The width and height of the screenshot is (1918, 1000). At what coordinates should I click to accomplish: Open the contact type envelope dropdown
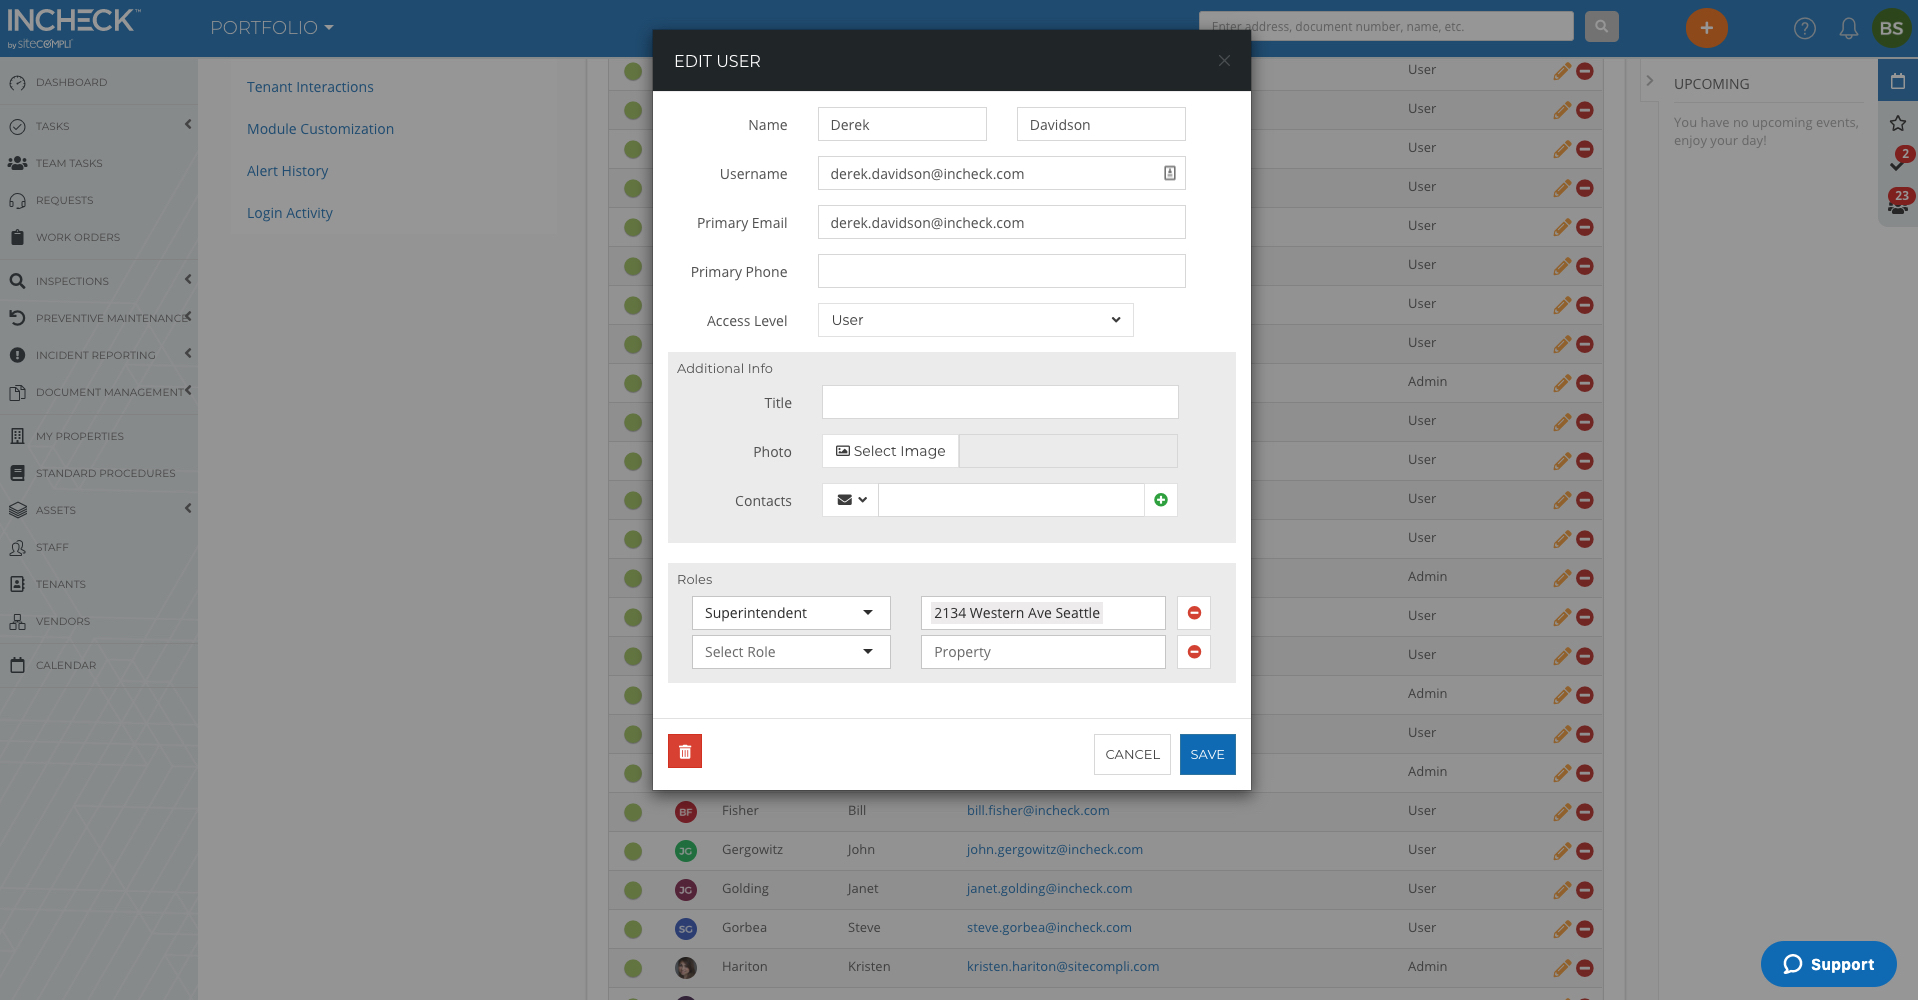coord(850,500)
